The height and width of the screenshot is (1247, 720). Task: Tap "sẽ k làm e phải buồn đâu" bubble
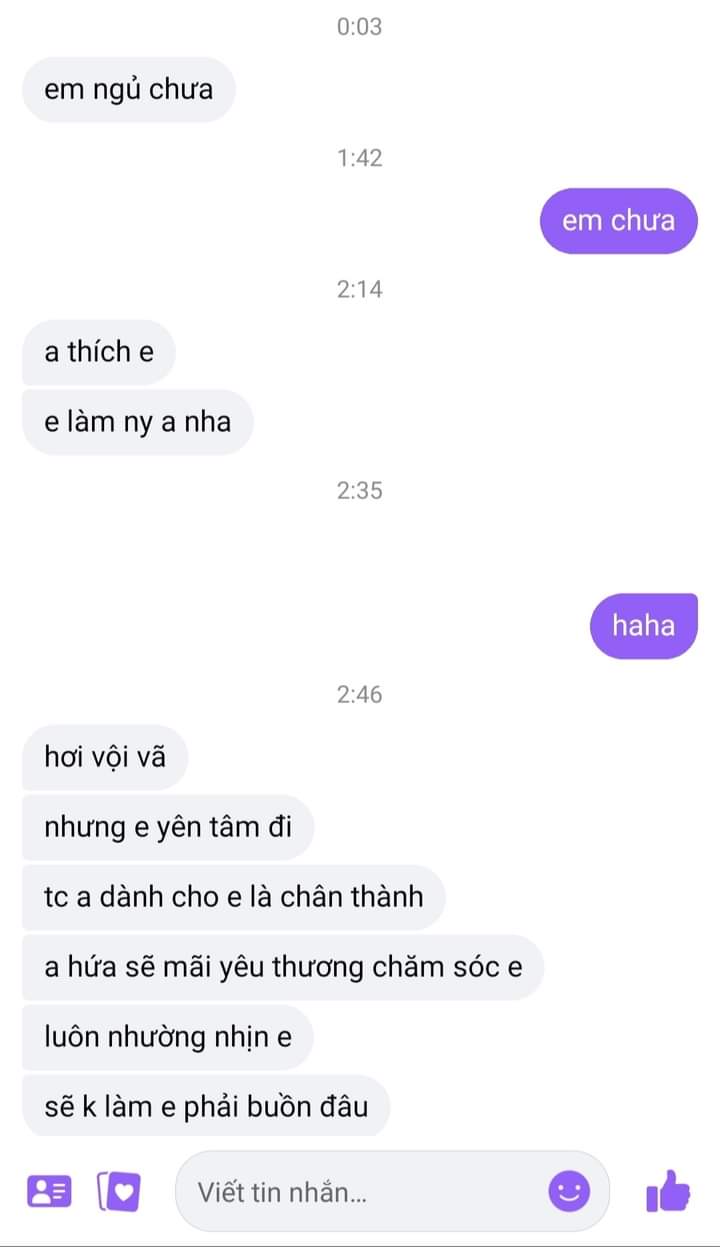pos(206,1106)
